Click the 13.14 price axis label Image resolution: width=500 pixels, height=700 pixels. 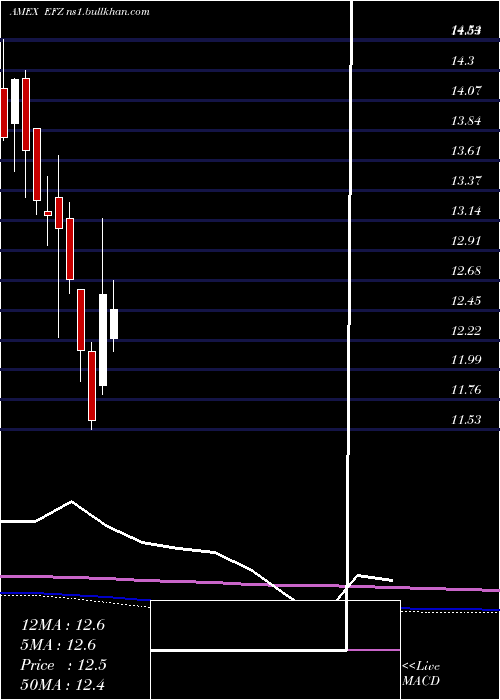point(466,210)
